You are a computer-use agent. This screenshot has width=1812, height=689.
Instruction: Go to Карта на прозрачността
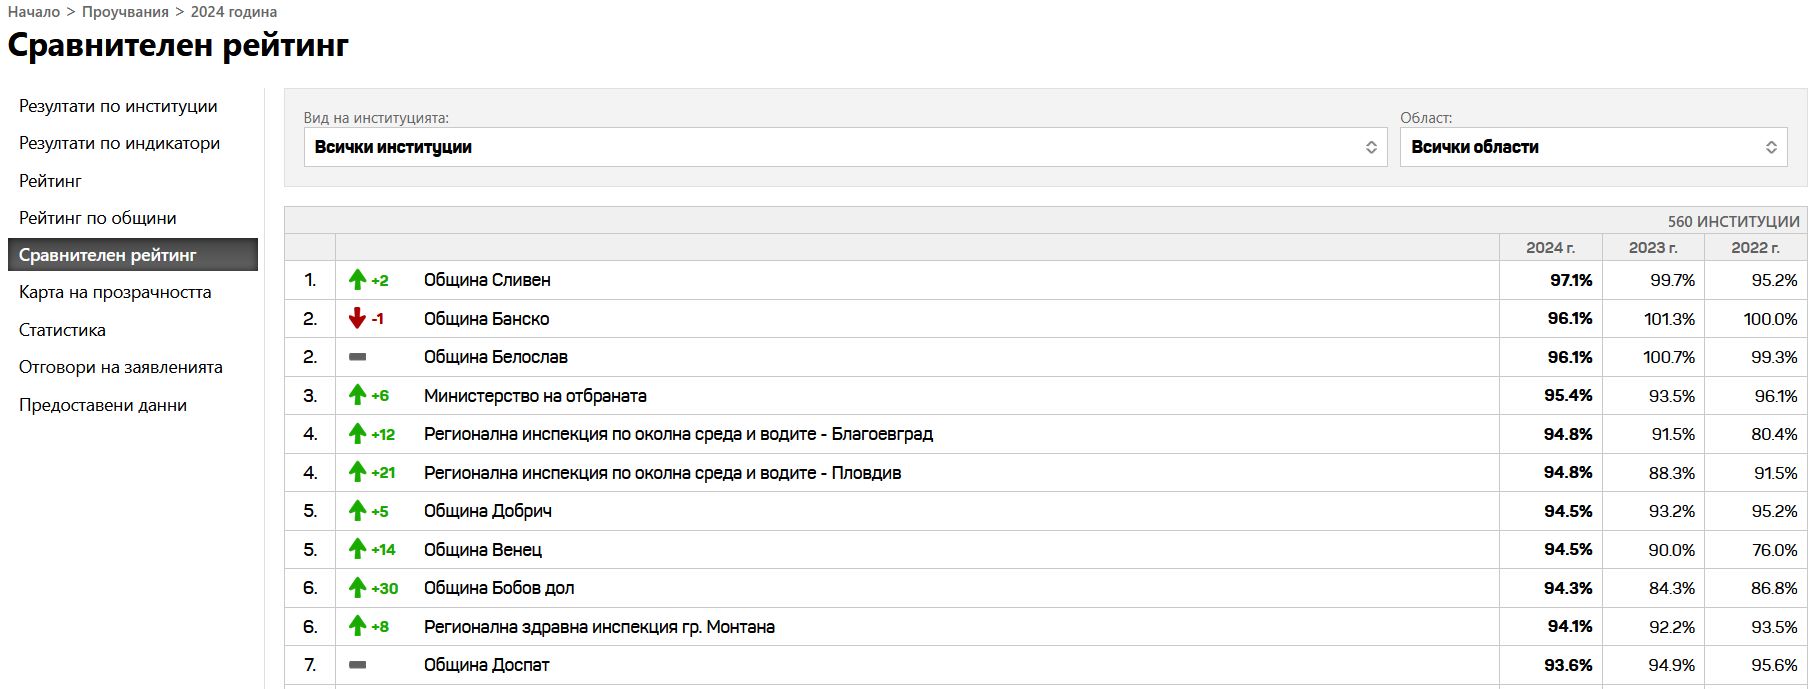(x=115, y=292)
